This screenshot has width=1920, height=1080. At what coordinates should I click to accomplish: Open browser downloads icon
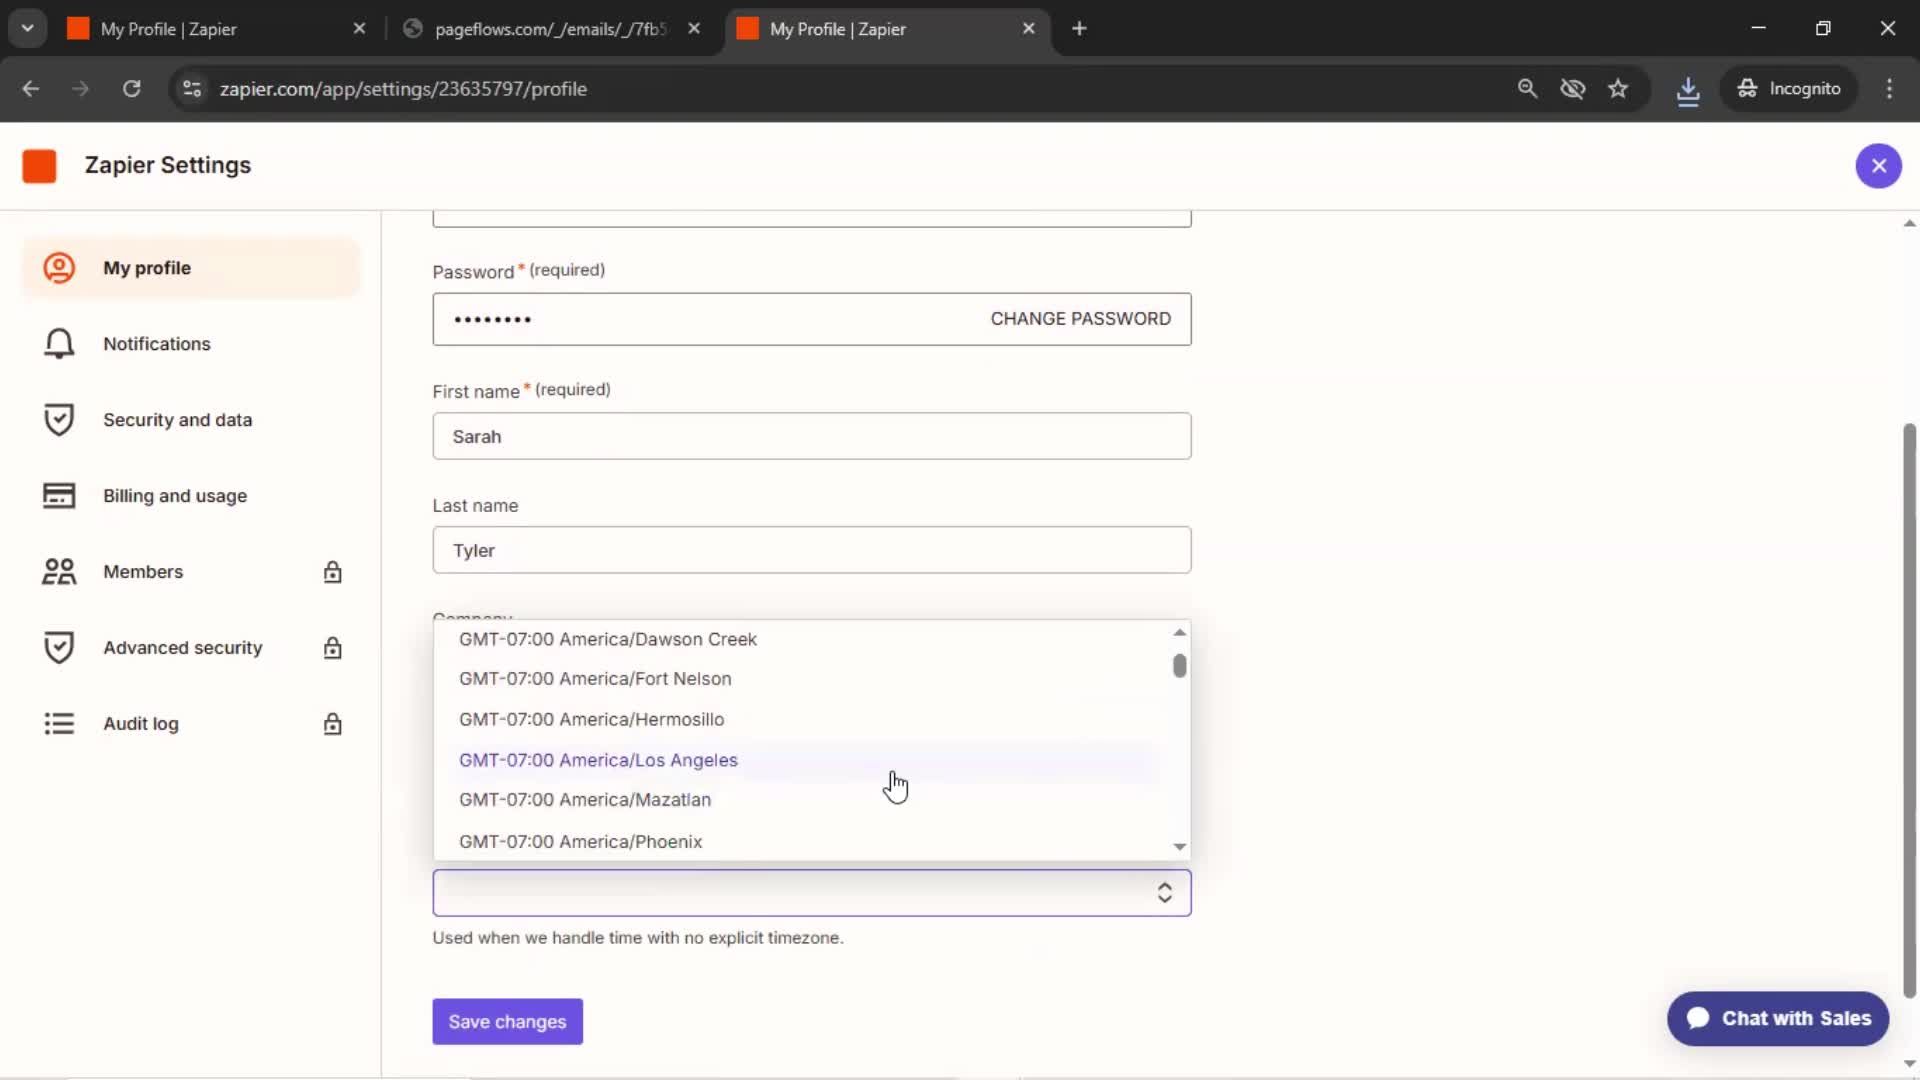(1688, 89)
